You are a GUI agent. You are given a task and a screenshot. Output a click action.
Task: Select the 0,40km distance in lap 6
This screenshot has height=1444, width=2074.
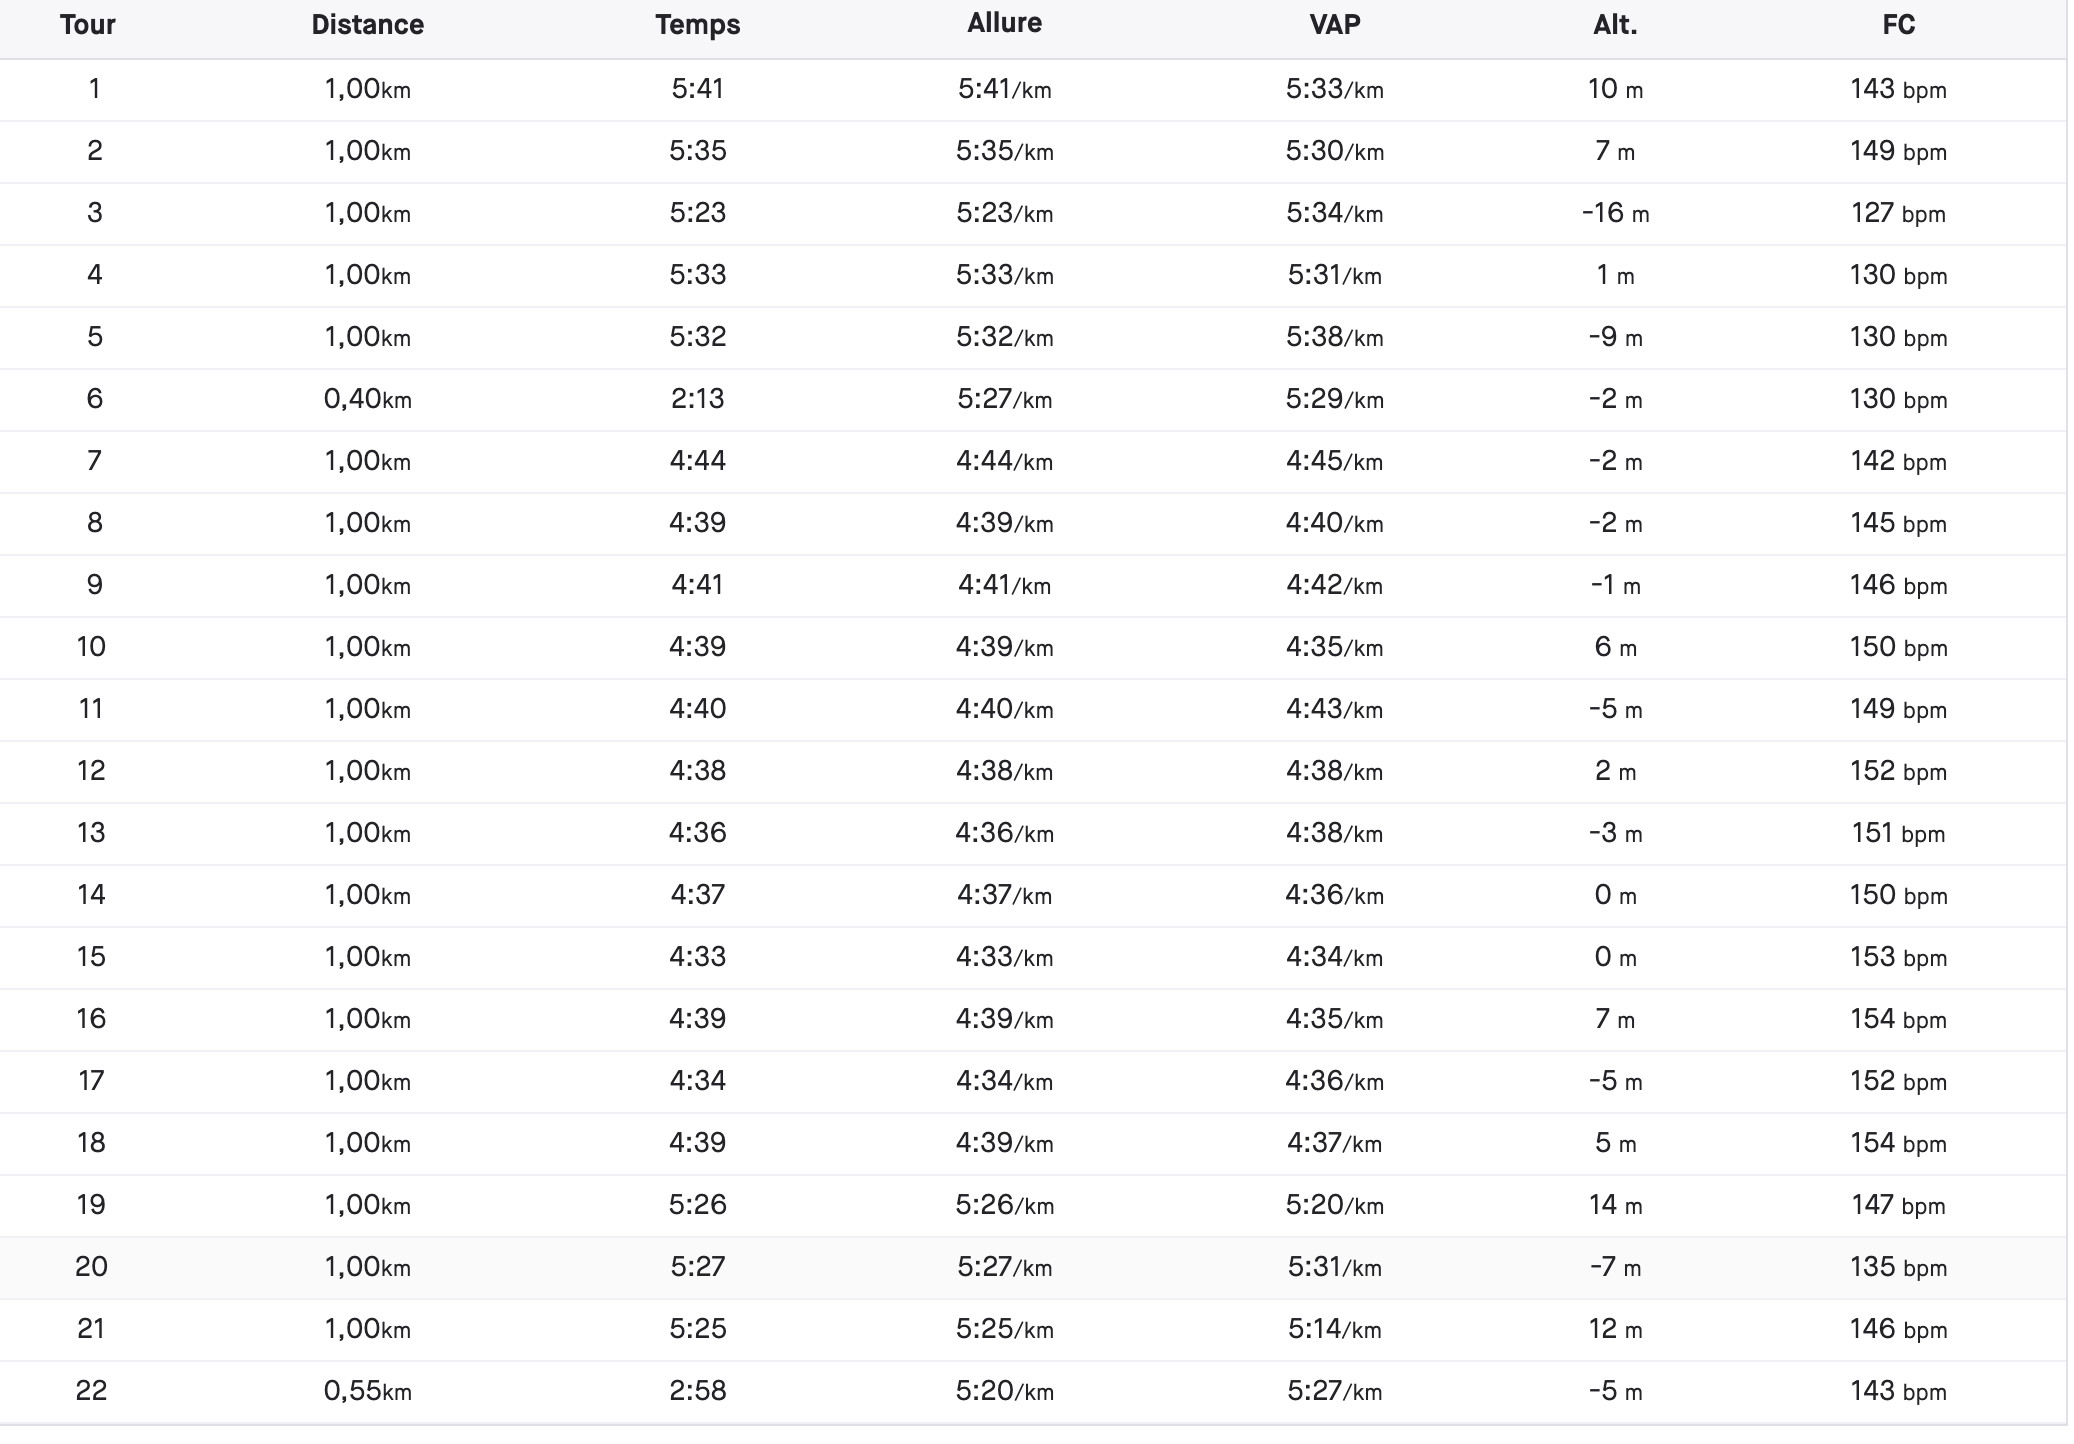point(367,399)
